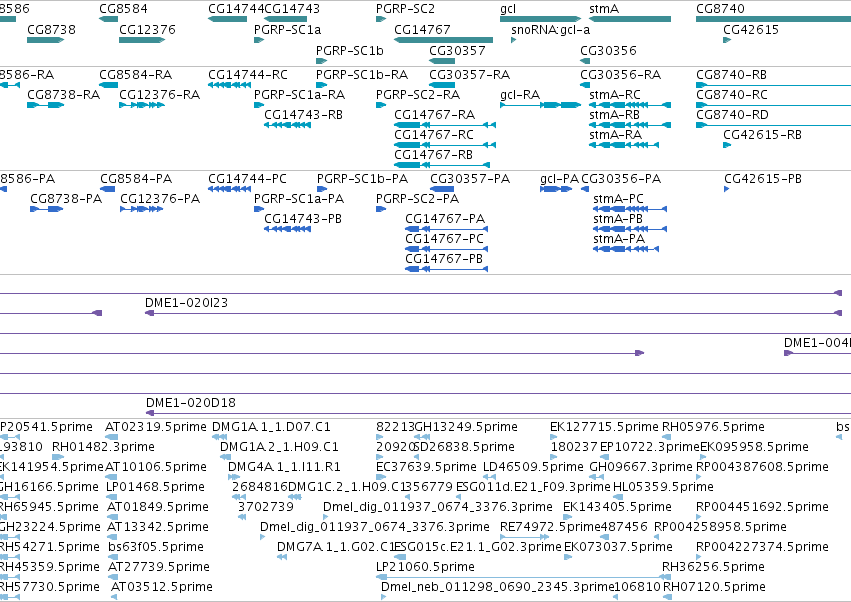The image size is (851, 602).
Task: Click the CG8738-PA protein label
Action: click(x=66, y=199)
